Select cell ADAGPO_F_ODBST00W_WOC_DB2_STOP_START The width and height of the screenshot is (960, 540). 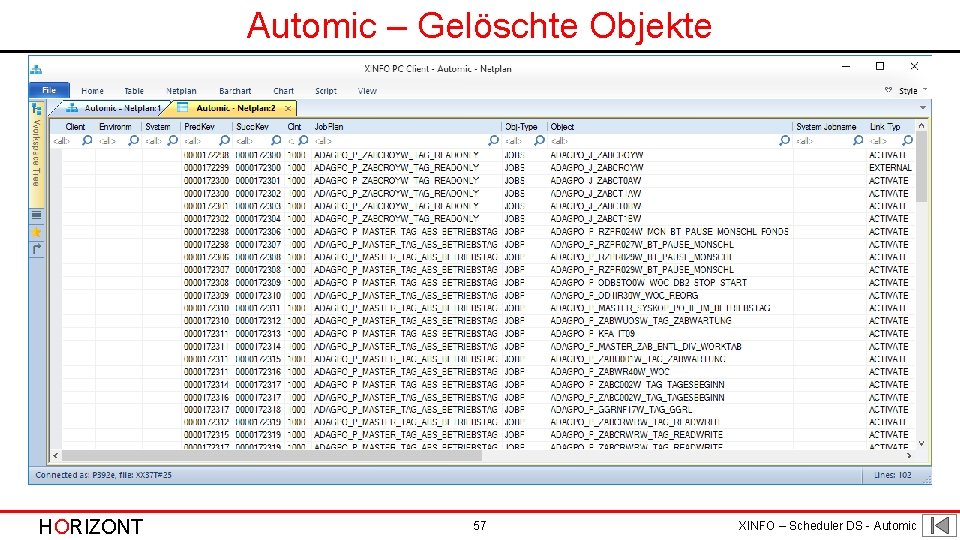pyautogui.click(x=648, y=282)
